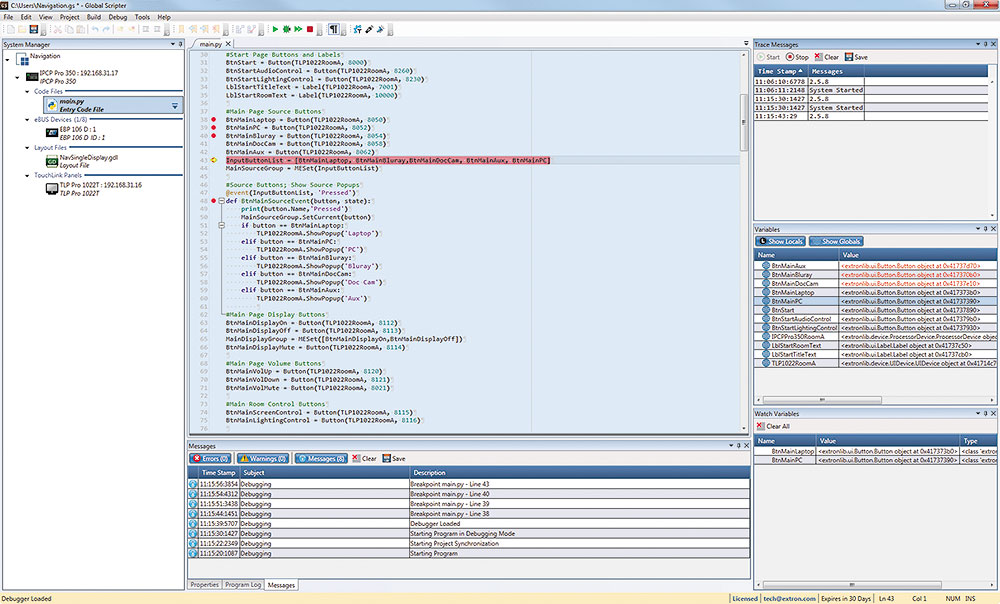1000x604 pixels.
Task: Toggle Show Globals in Variables panel
Action: [836, 241]
